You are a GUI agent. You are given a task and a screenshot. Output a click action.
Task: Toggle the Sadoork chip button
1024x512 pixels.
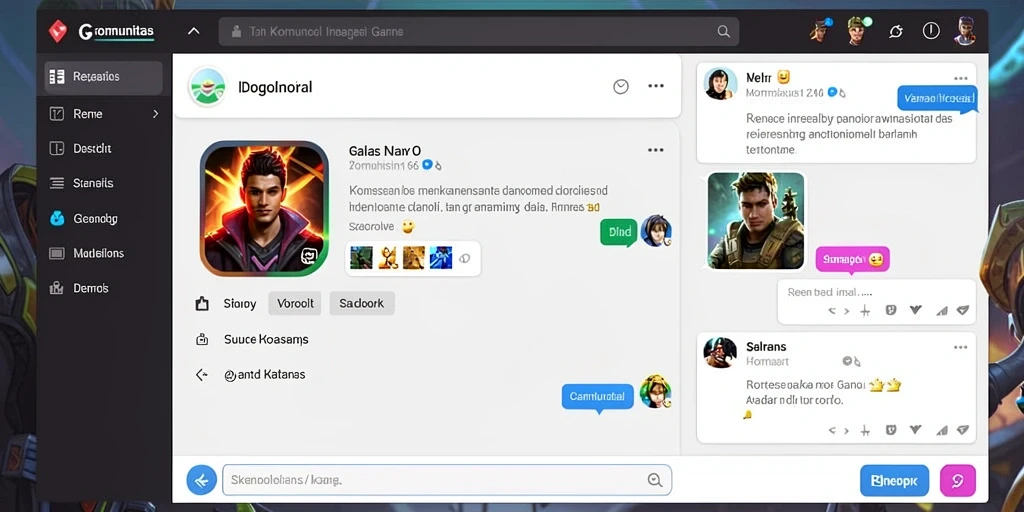pos(362,304)
